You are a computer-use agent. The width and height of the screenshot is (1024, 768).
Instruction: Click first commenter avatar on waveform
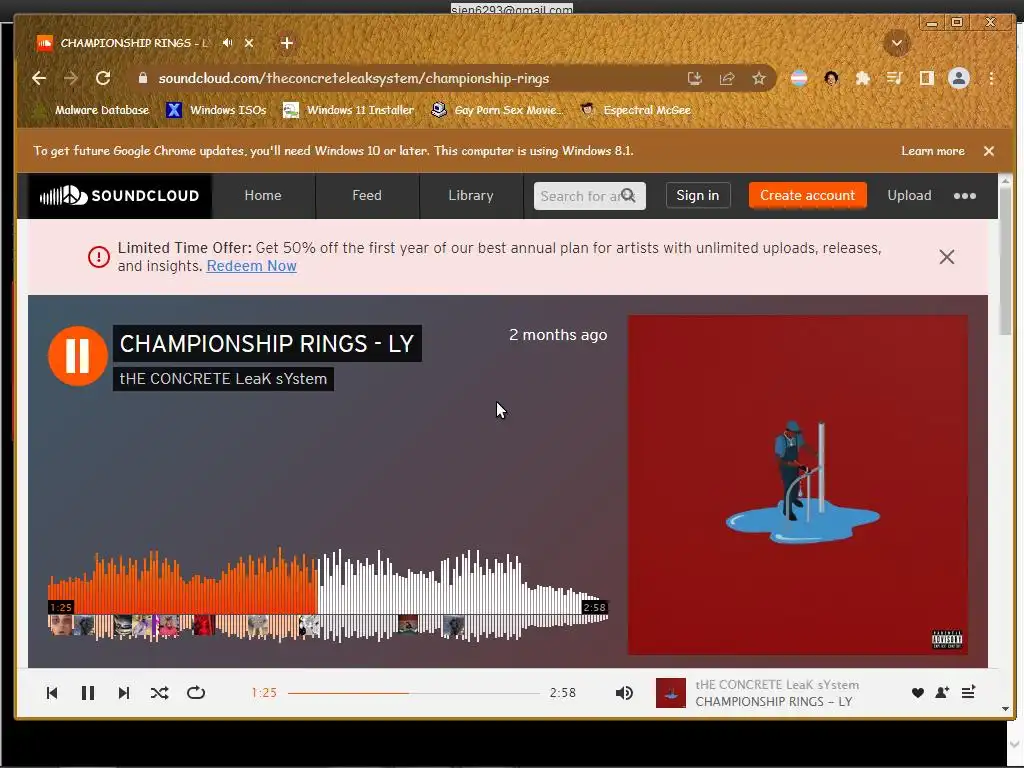(x=61, y=626)
